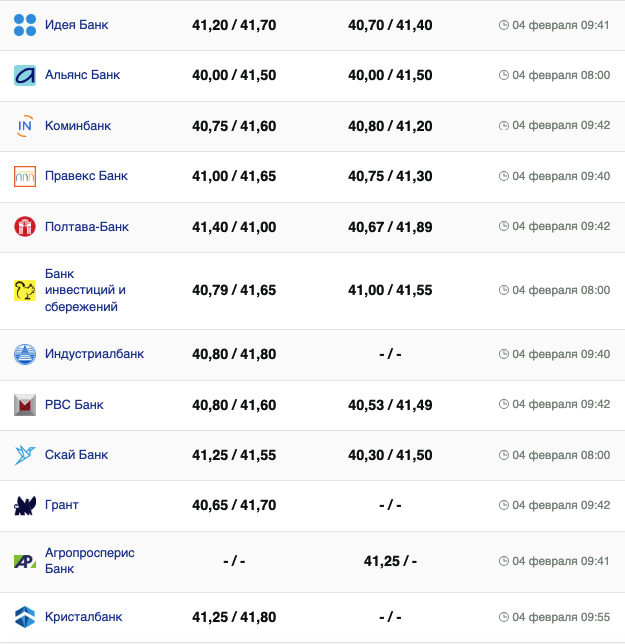
Task: Click the Альянс Банк logo icon
Action: tap(25, 75)
